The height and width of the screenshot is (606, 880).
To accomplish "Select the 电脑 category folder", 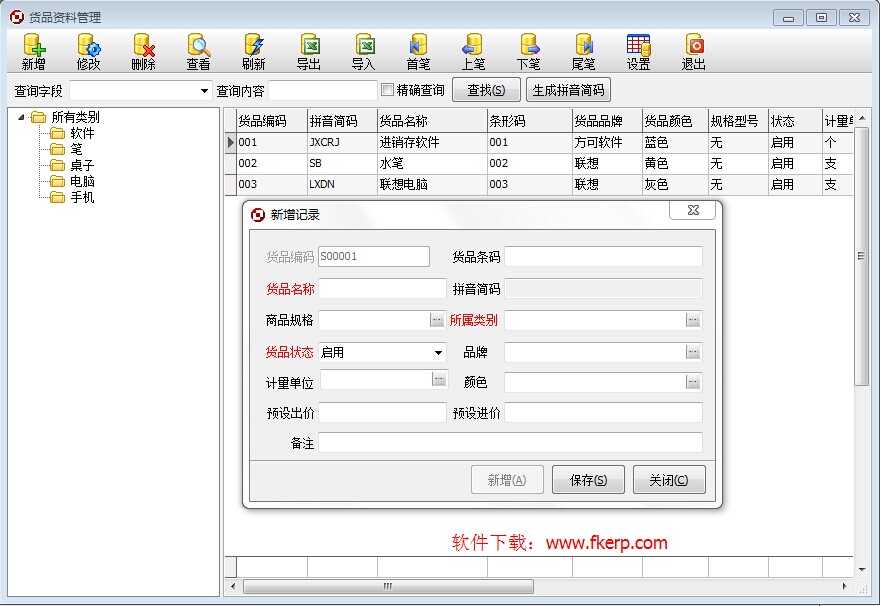I will click(x=73, y=181).
